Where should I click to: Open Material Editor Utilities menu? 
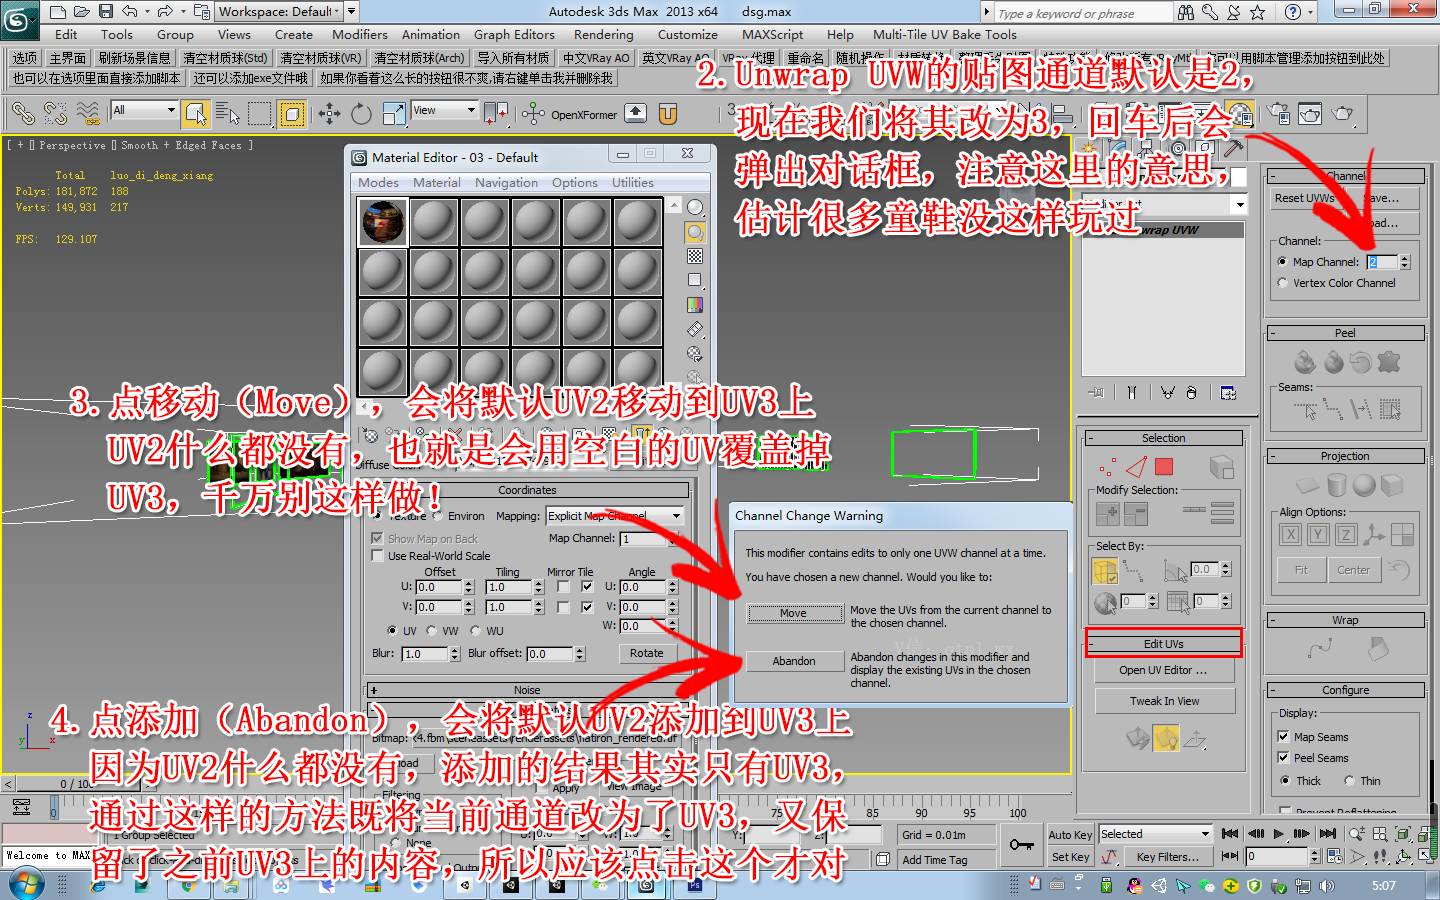click(633, 182)
